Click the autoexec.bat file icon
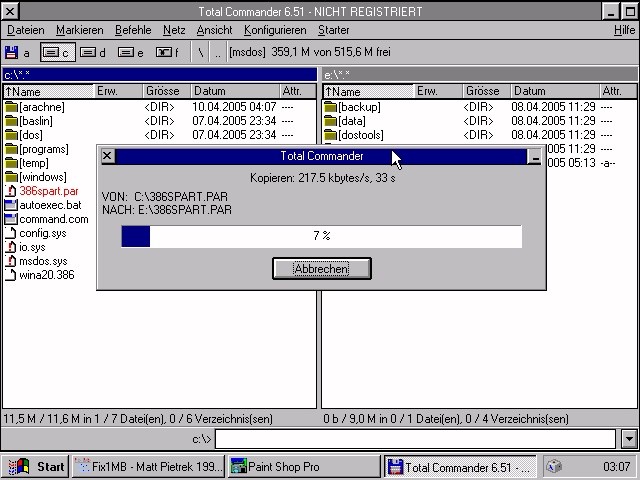This screenshot has width=640, height=480. point(11,205)
